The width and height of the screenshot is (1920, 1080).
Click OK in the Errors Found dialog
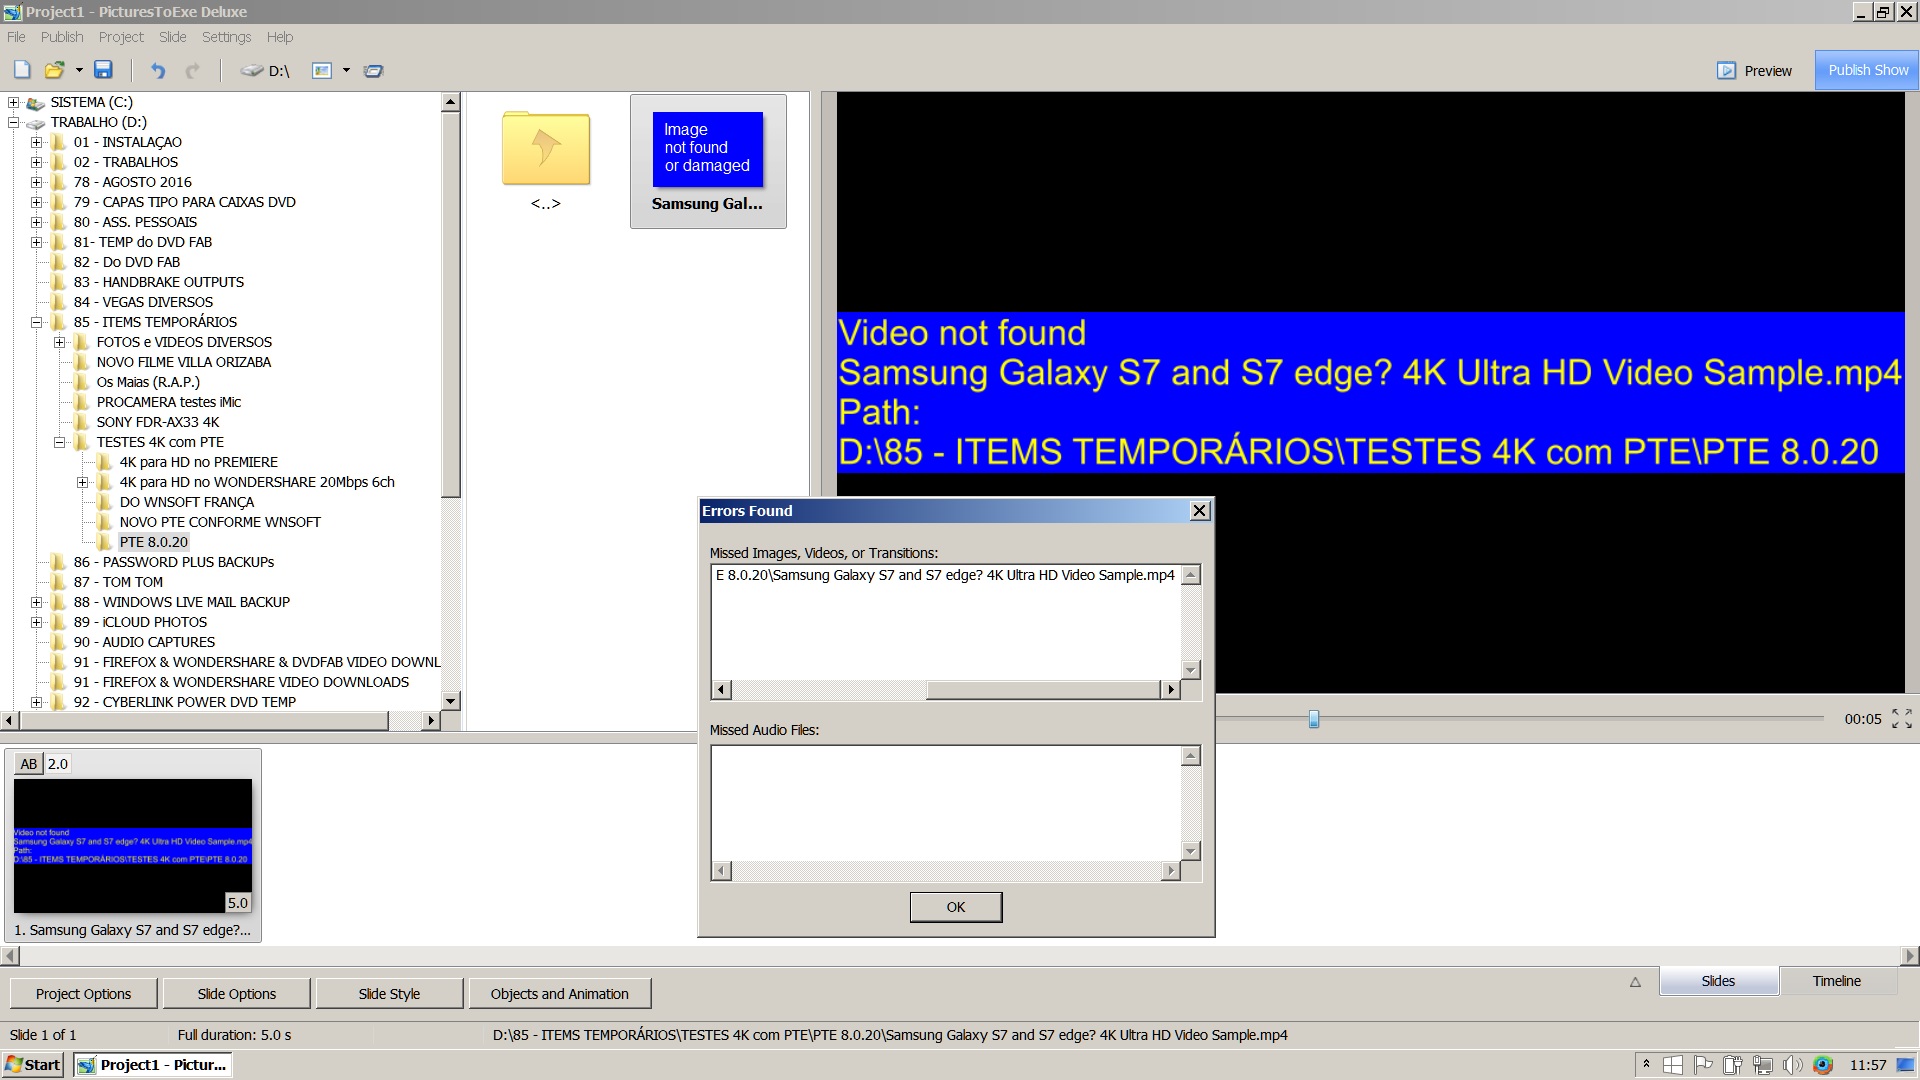(x=955, y=907)
